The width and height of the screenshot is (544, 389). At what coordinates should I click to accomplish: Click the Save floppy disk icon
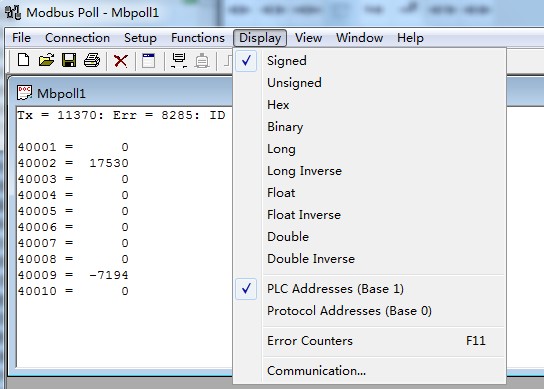pyautogui.click(x=69, y=60)
